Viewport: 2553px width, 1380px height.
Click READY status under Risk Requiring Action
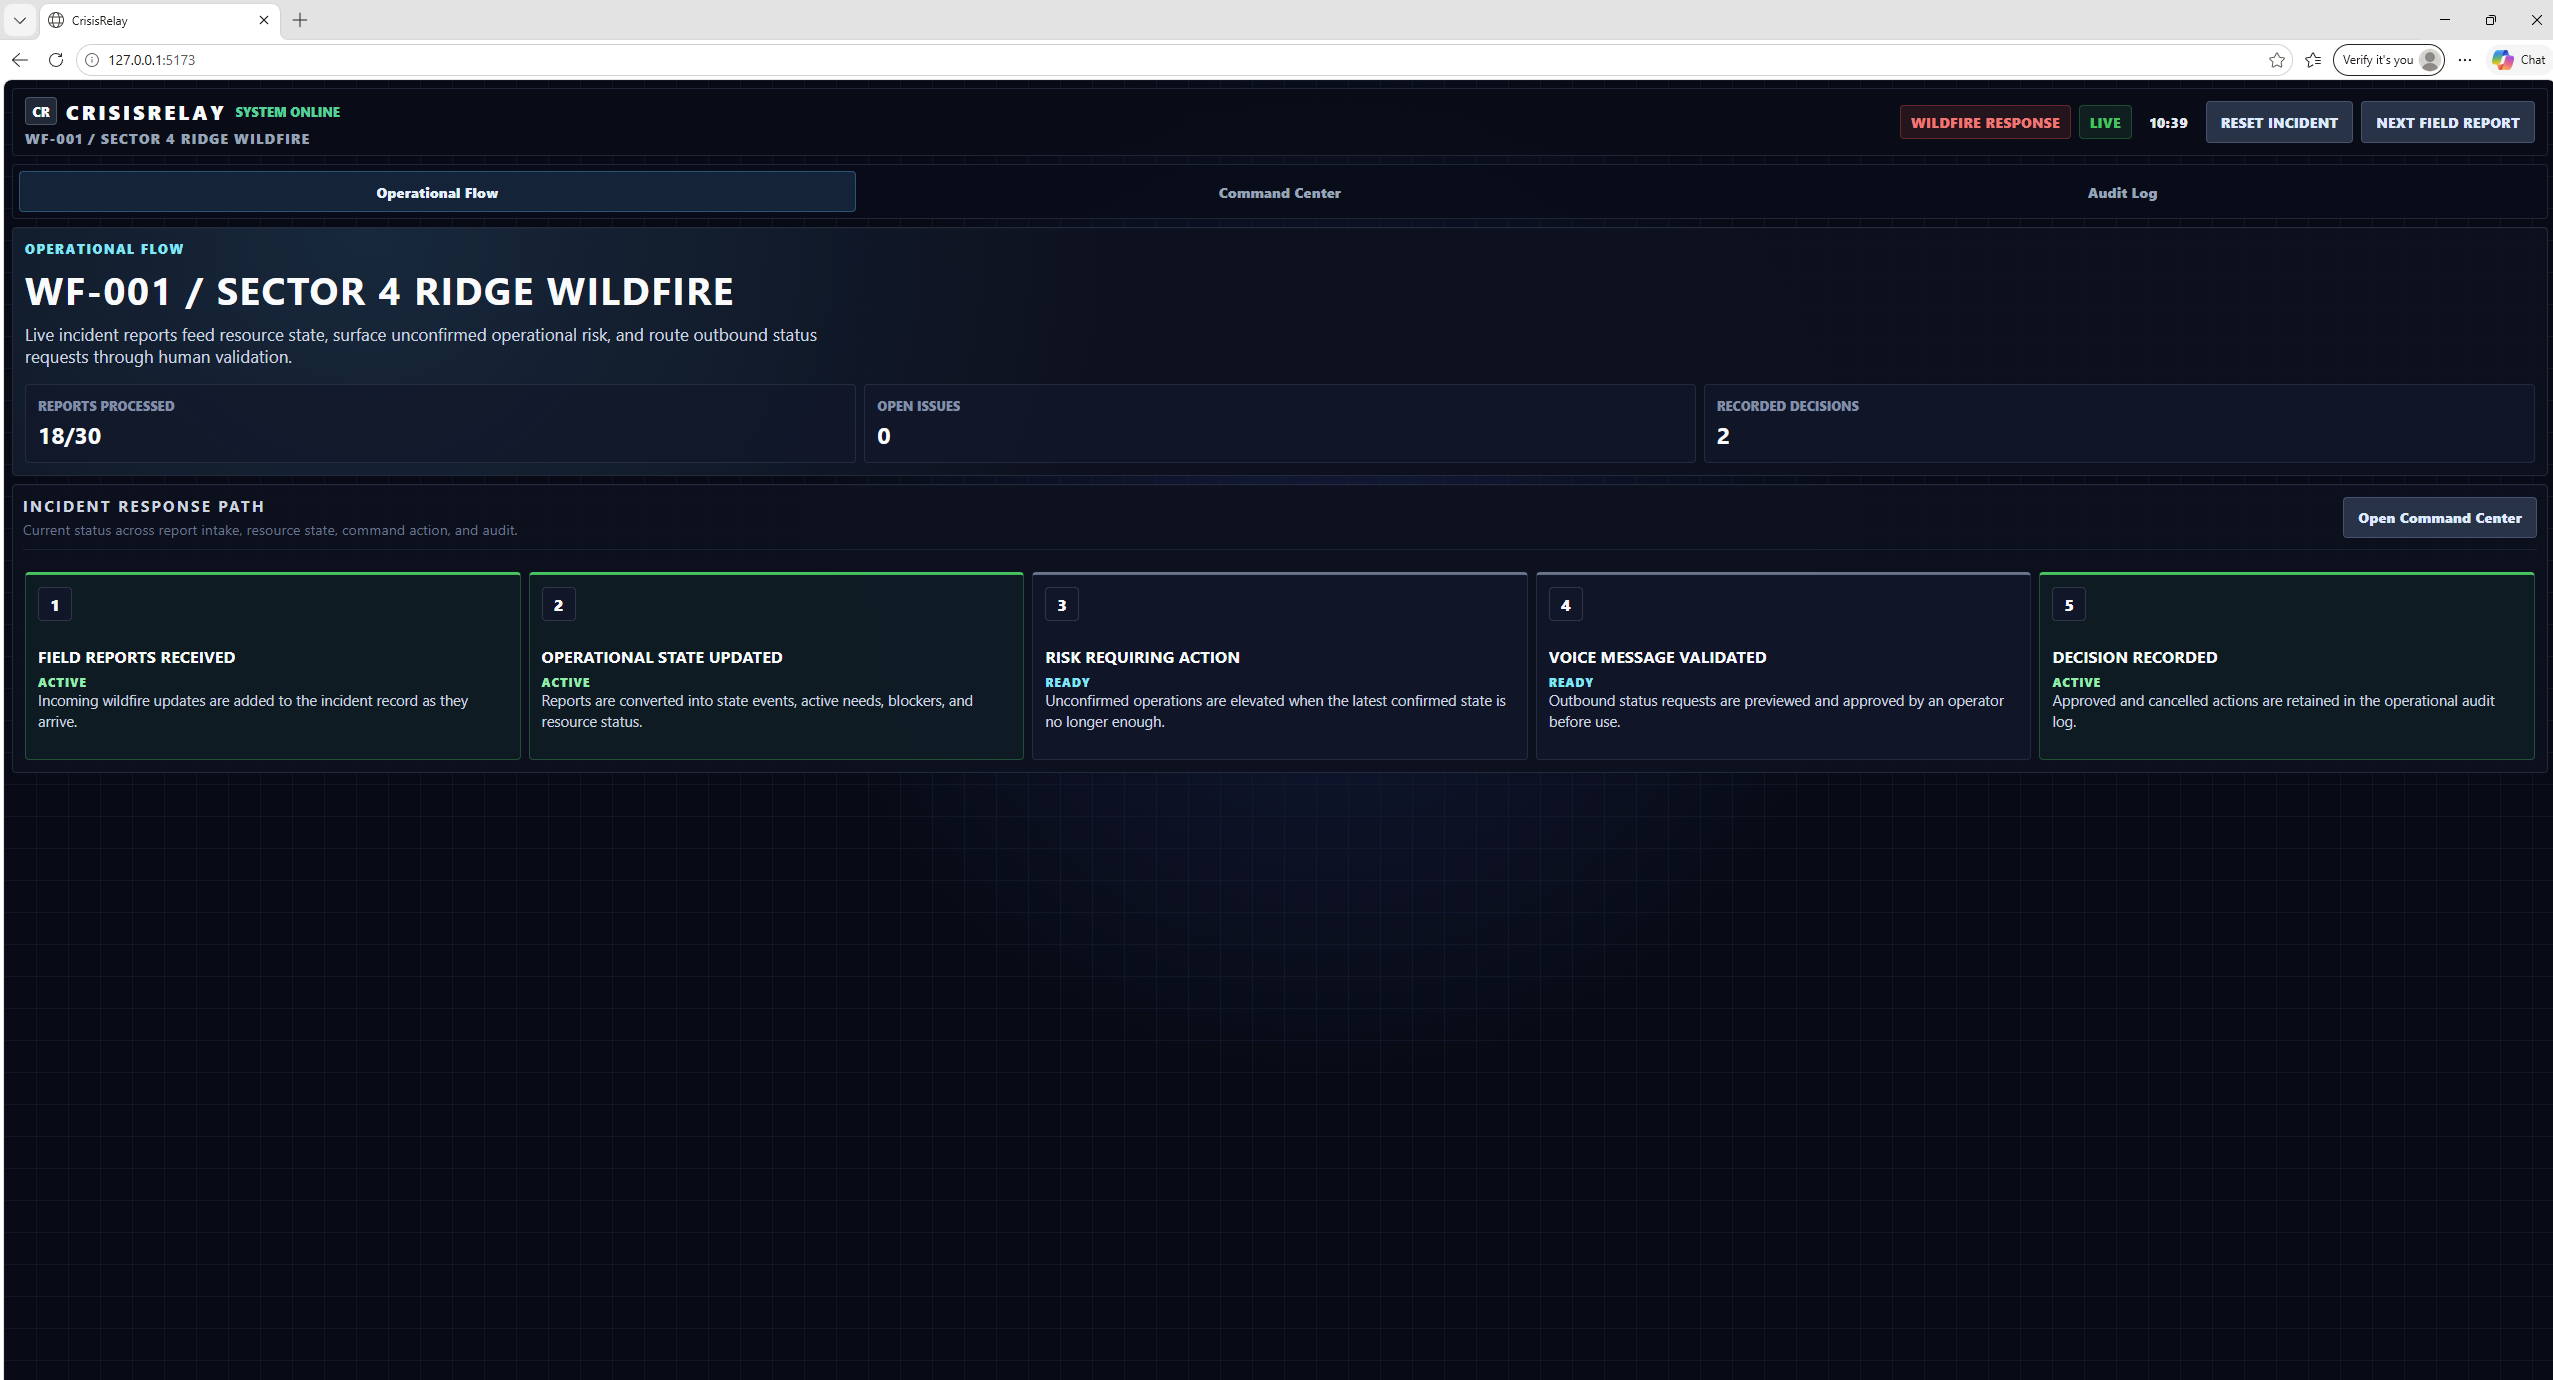point(1067,682)
